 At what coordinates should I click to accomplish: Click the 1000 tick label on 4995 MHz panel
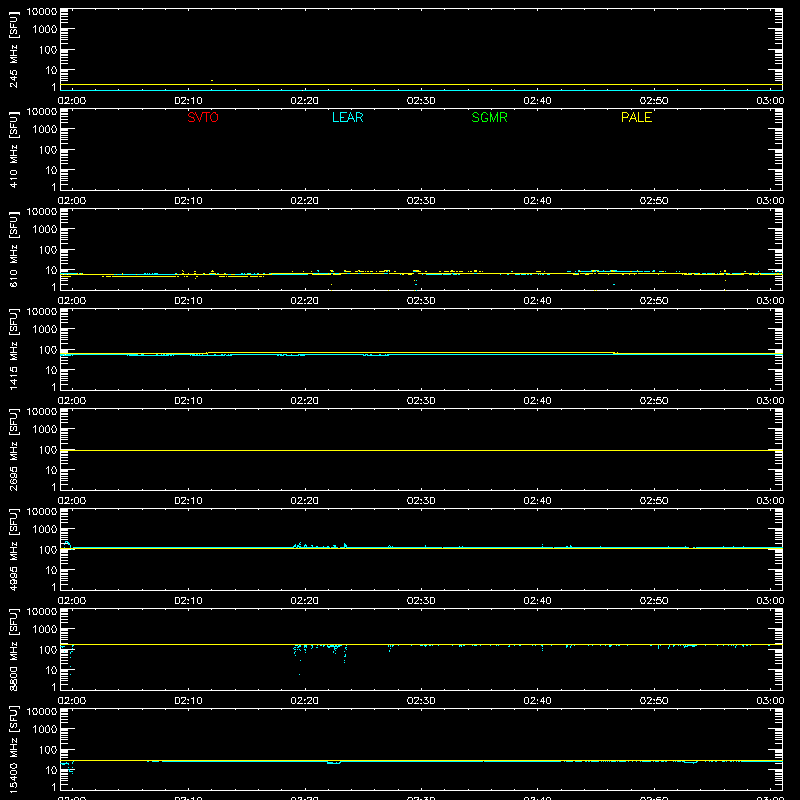[x=45, y=530]
